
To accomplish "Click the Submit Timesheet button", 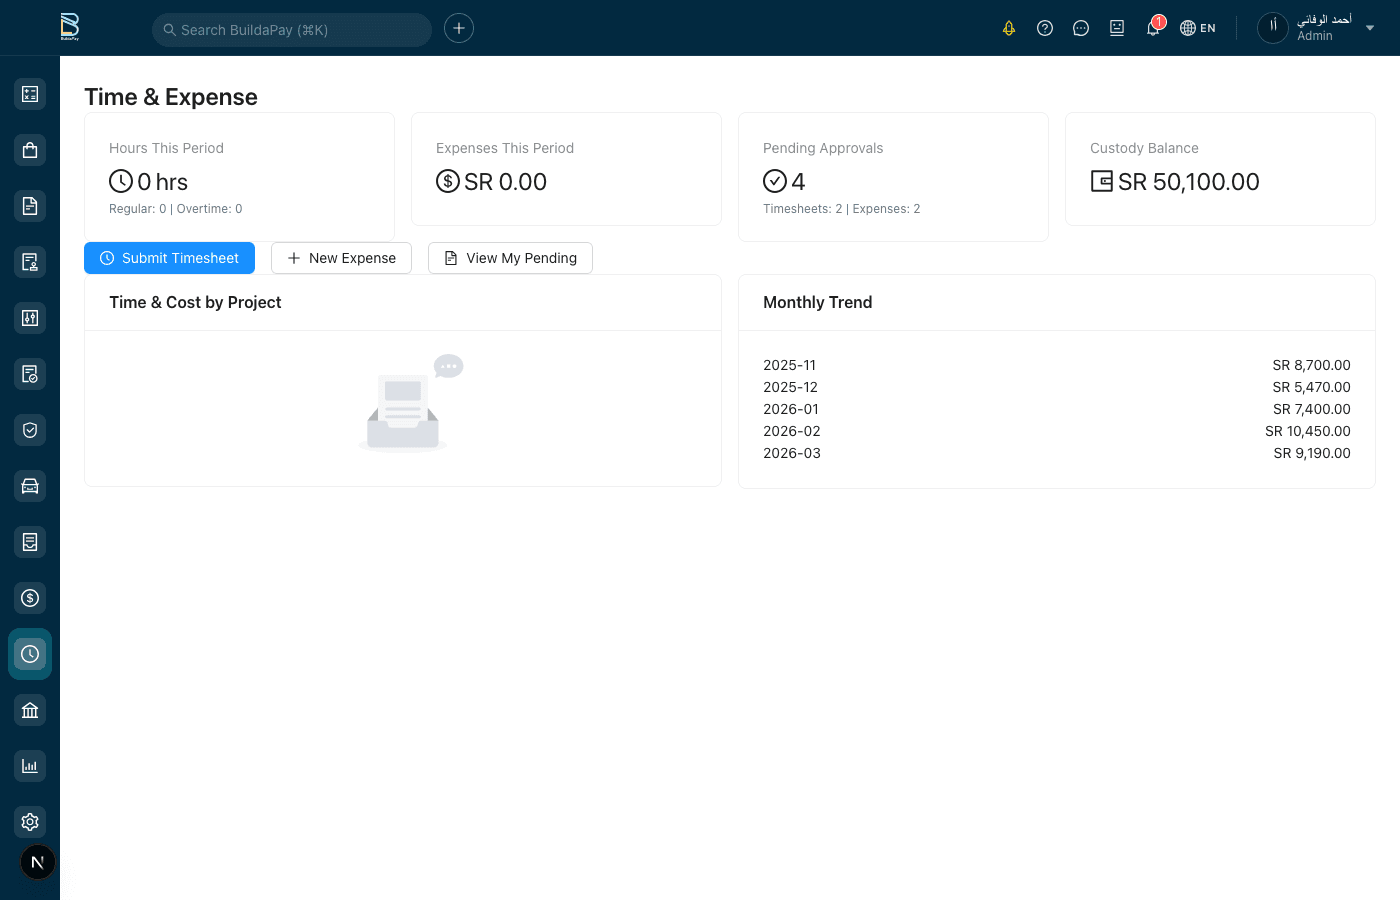I will (x=169, y=258).
